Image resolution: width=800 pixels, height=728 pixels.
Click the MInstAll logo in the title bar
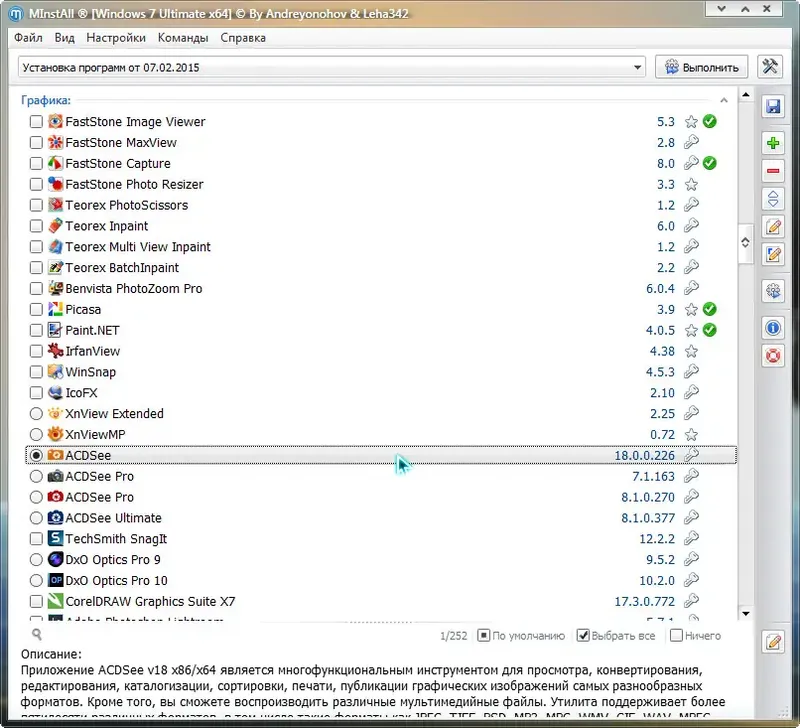coord(16,14)
